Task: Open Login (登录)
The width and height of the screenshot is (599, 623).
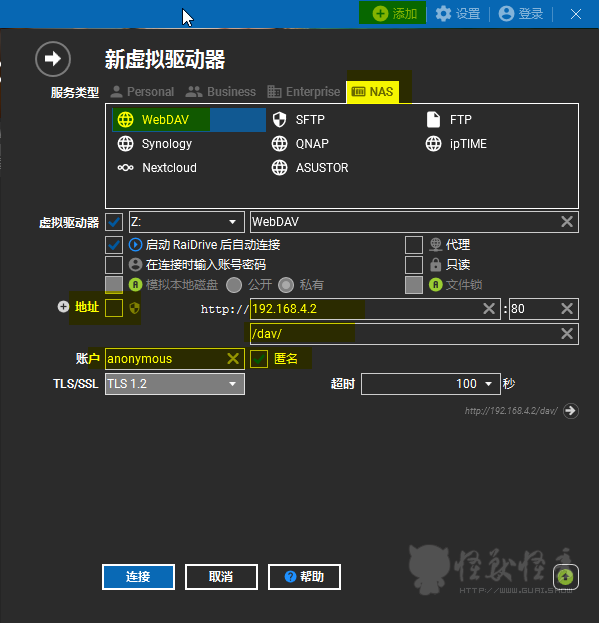Action: [x=520, y=14]
